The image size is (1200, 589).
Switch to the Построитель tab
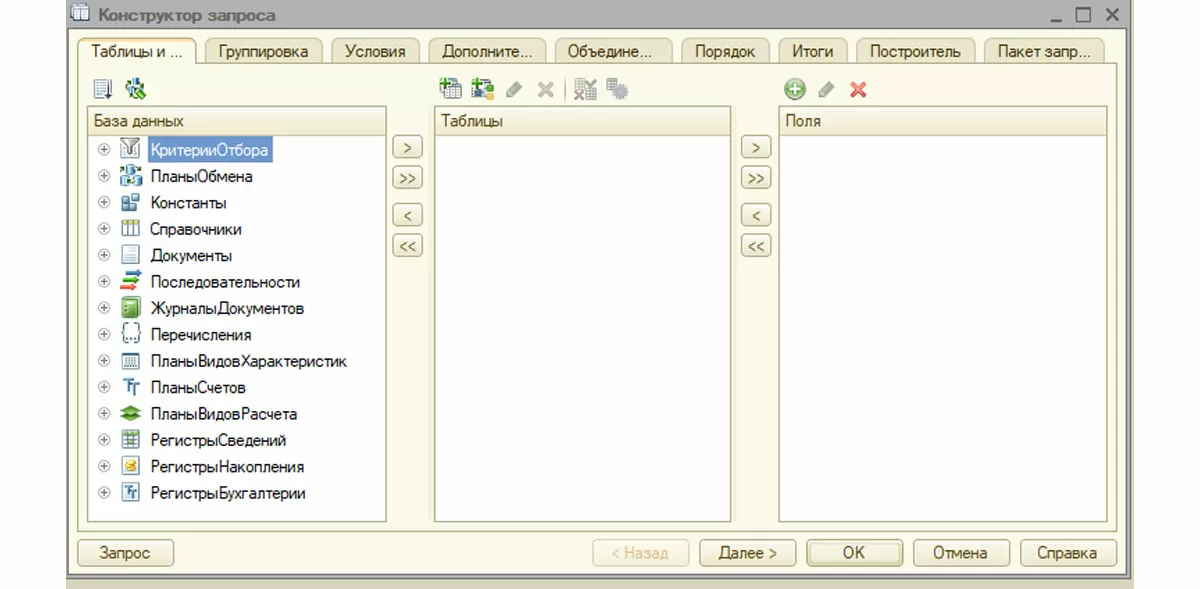click(915, 52)
